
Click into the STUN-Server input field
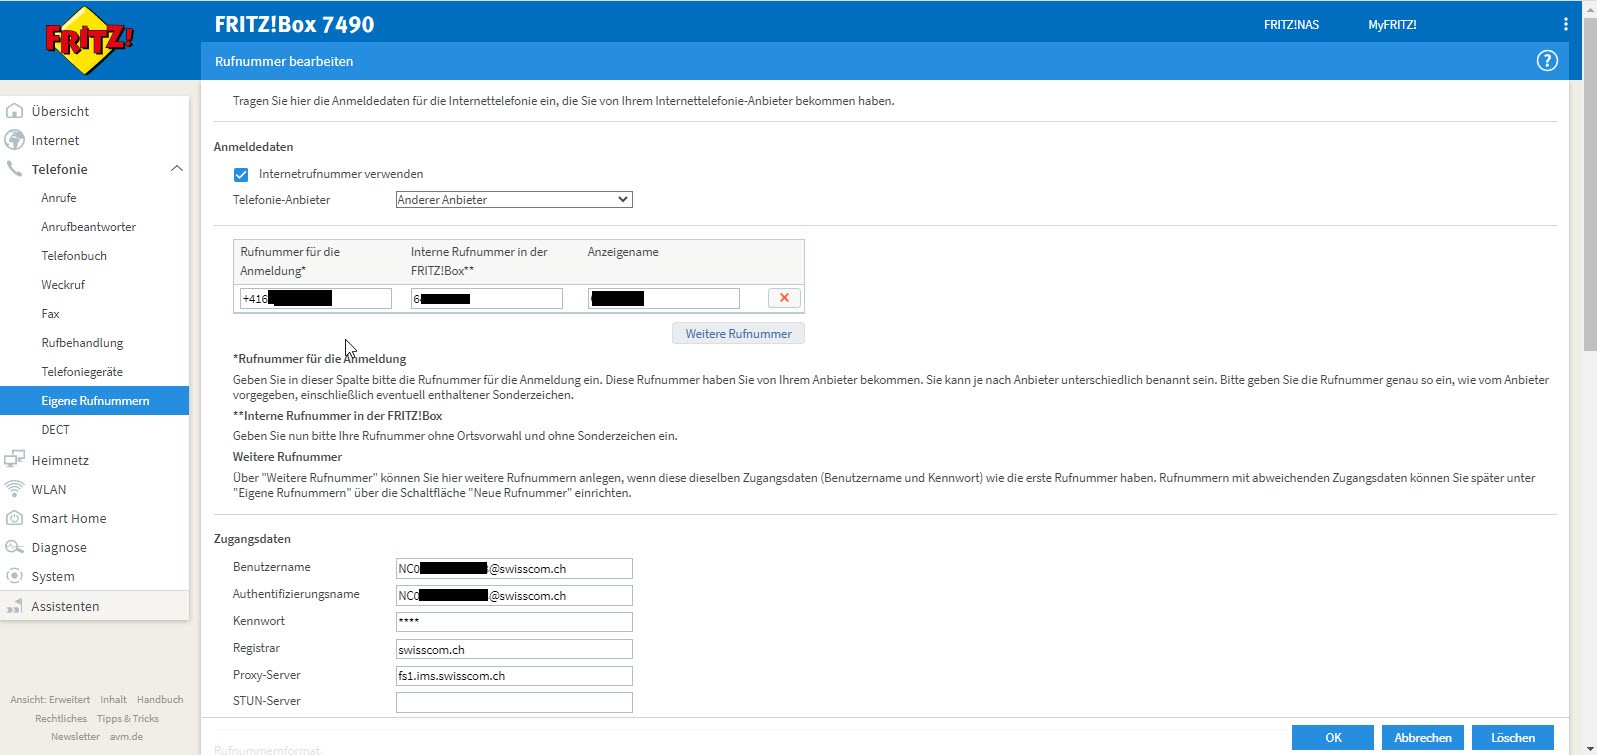tap(514, 702)
